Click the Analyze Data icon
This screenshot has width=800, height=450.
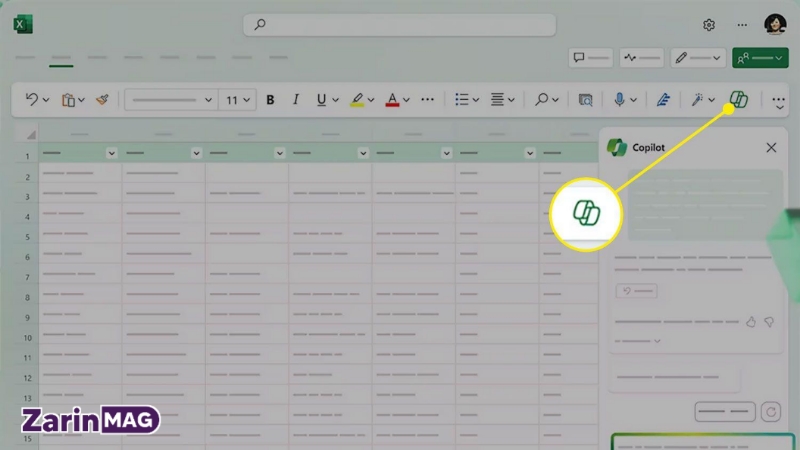pos(586,100)
